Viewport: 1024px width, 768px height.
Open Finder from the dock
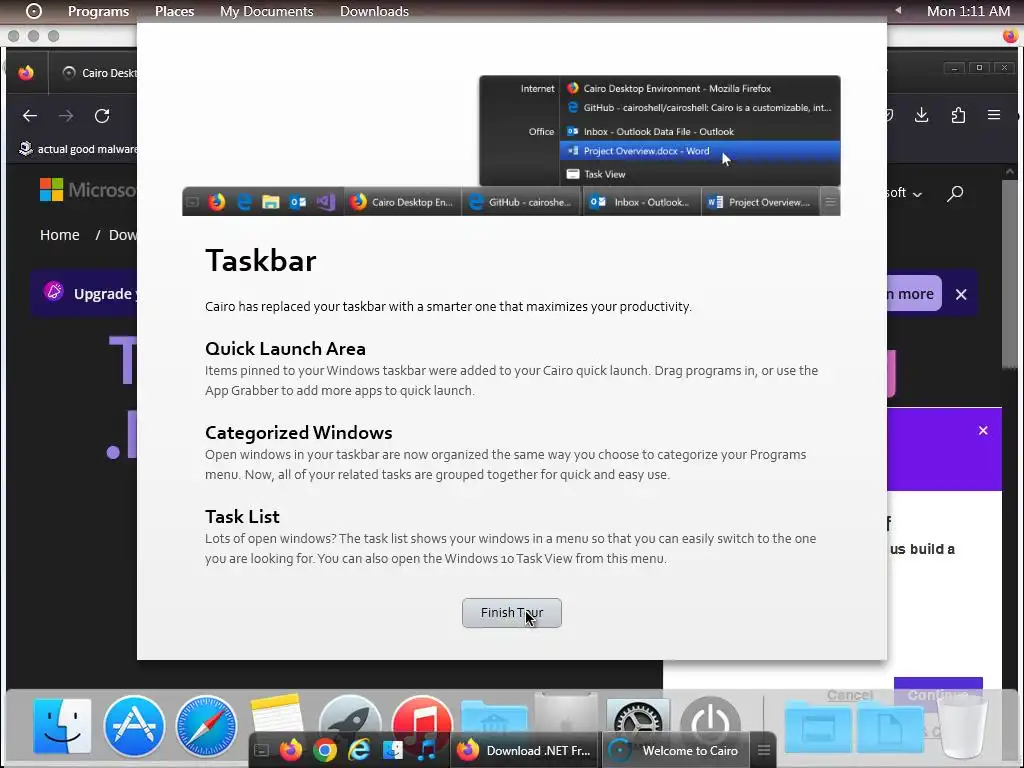(62, 726)
